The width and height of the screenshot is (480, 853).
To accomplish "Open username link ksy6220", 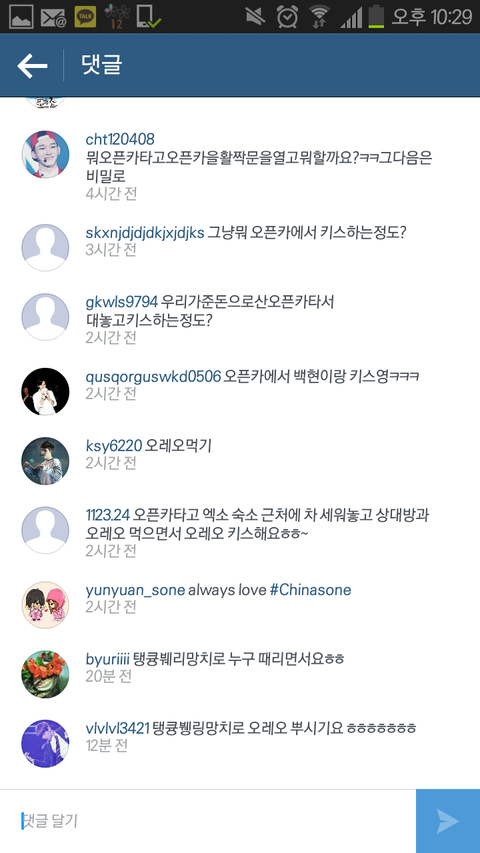I will point(114,446).
